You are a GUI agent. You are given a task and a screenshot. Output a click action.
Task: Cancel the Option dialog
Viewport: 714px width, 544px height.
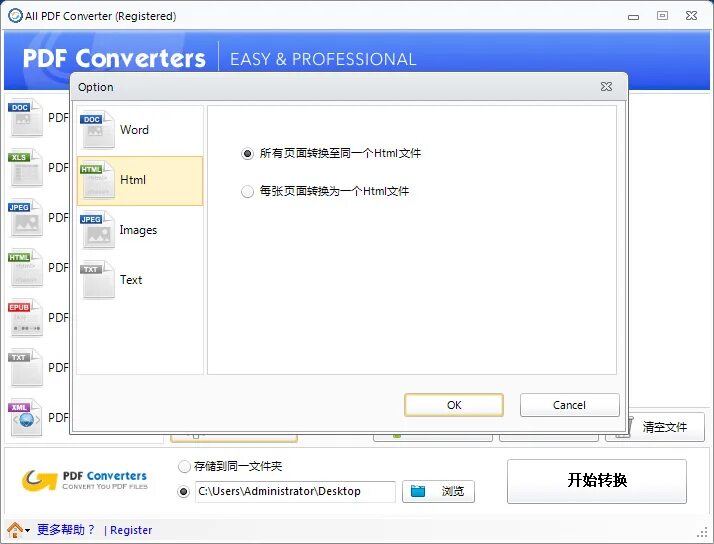570,405
